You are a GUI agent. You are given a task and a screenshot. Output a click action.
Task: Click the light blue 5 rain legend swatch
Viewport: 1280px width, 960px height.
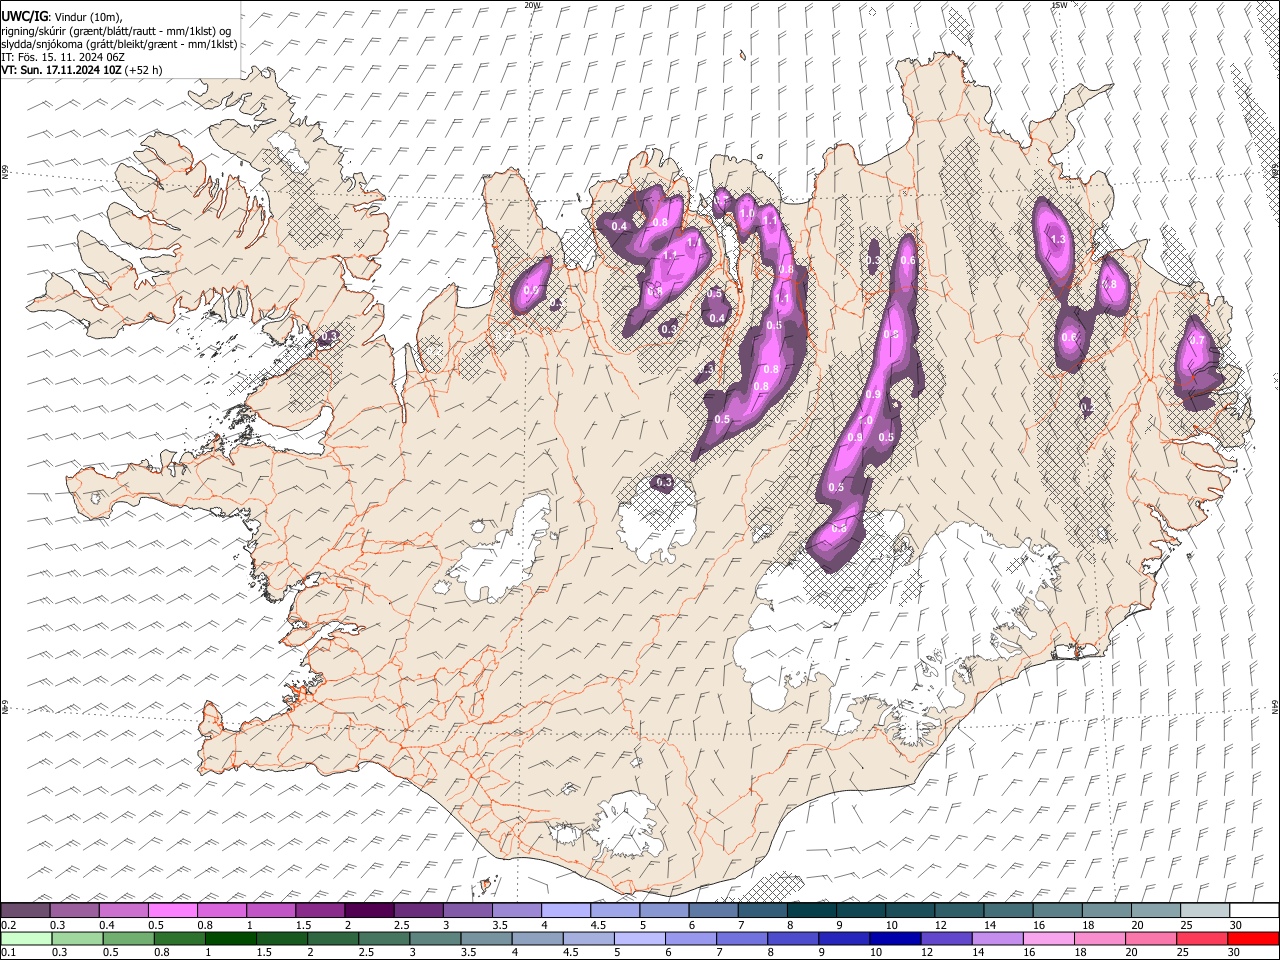[639, 938]
